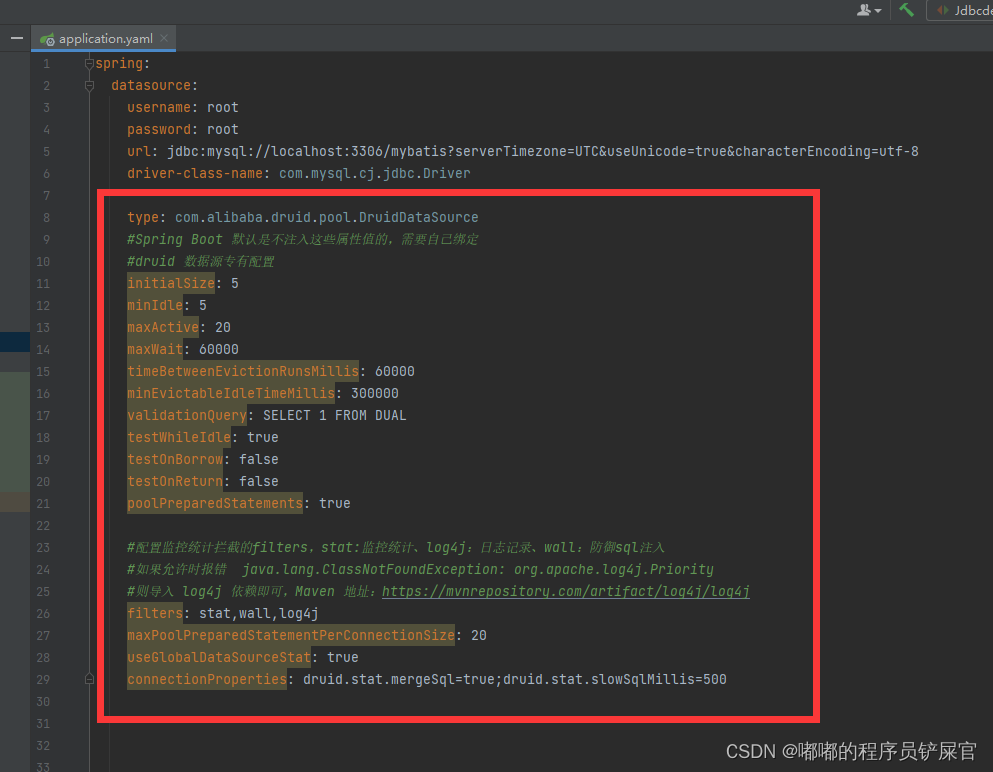
Task: Click the green Build hammer icon
Action: [906, 9]
